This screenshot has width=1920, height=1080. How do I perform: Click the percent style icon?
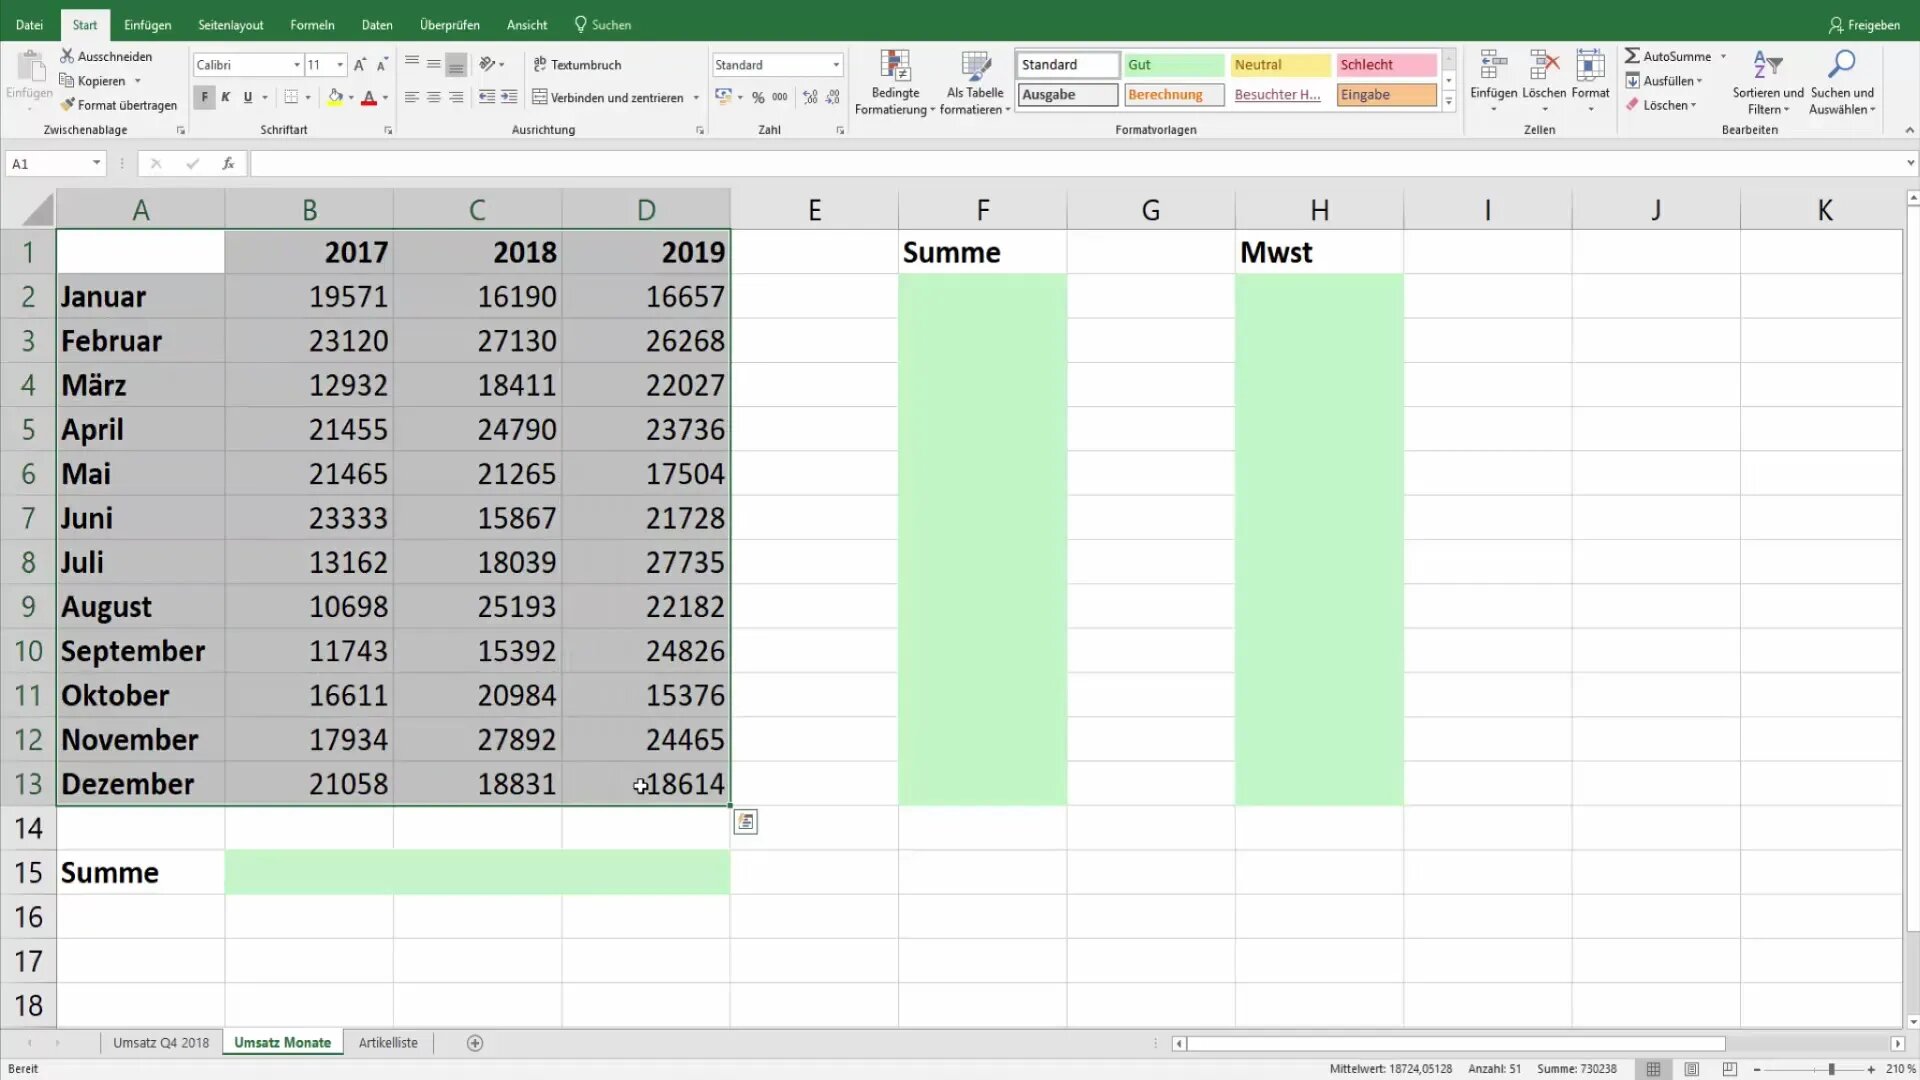coord(758,97)
